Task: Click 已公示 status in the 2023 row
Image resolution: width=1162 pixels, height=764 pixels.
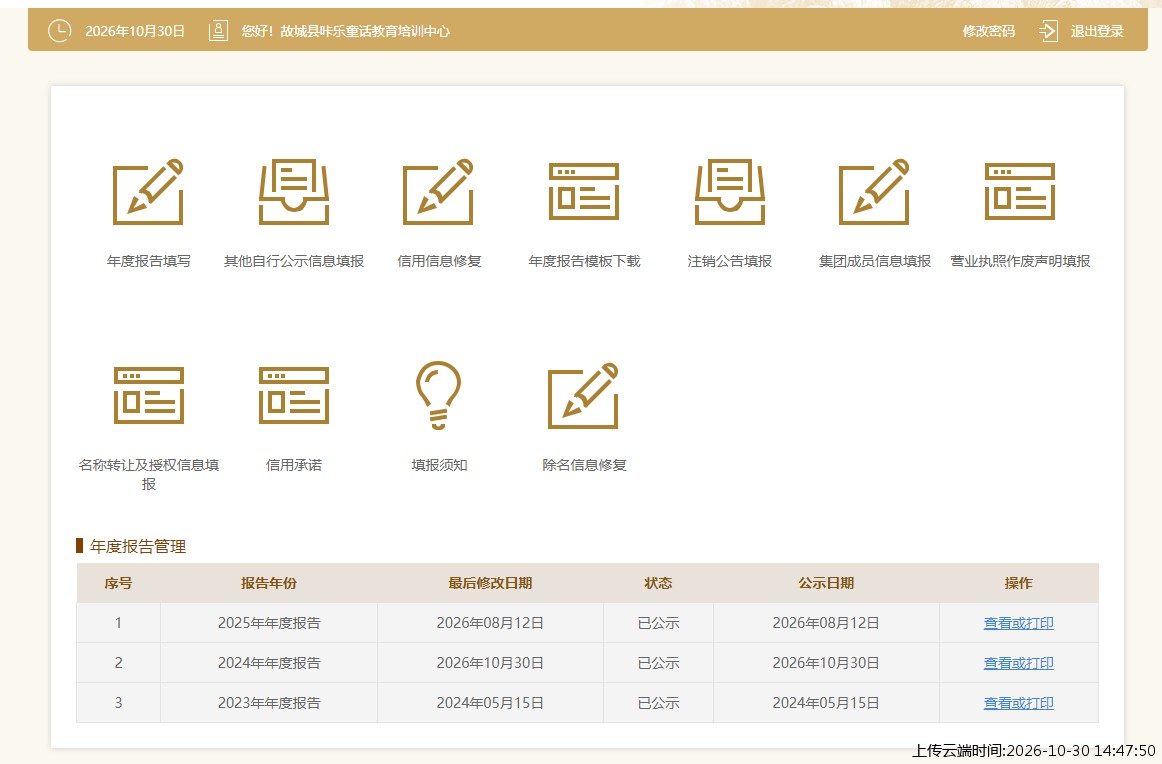Action: (658, 703)
